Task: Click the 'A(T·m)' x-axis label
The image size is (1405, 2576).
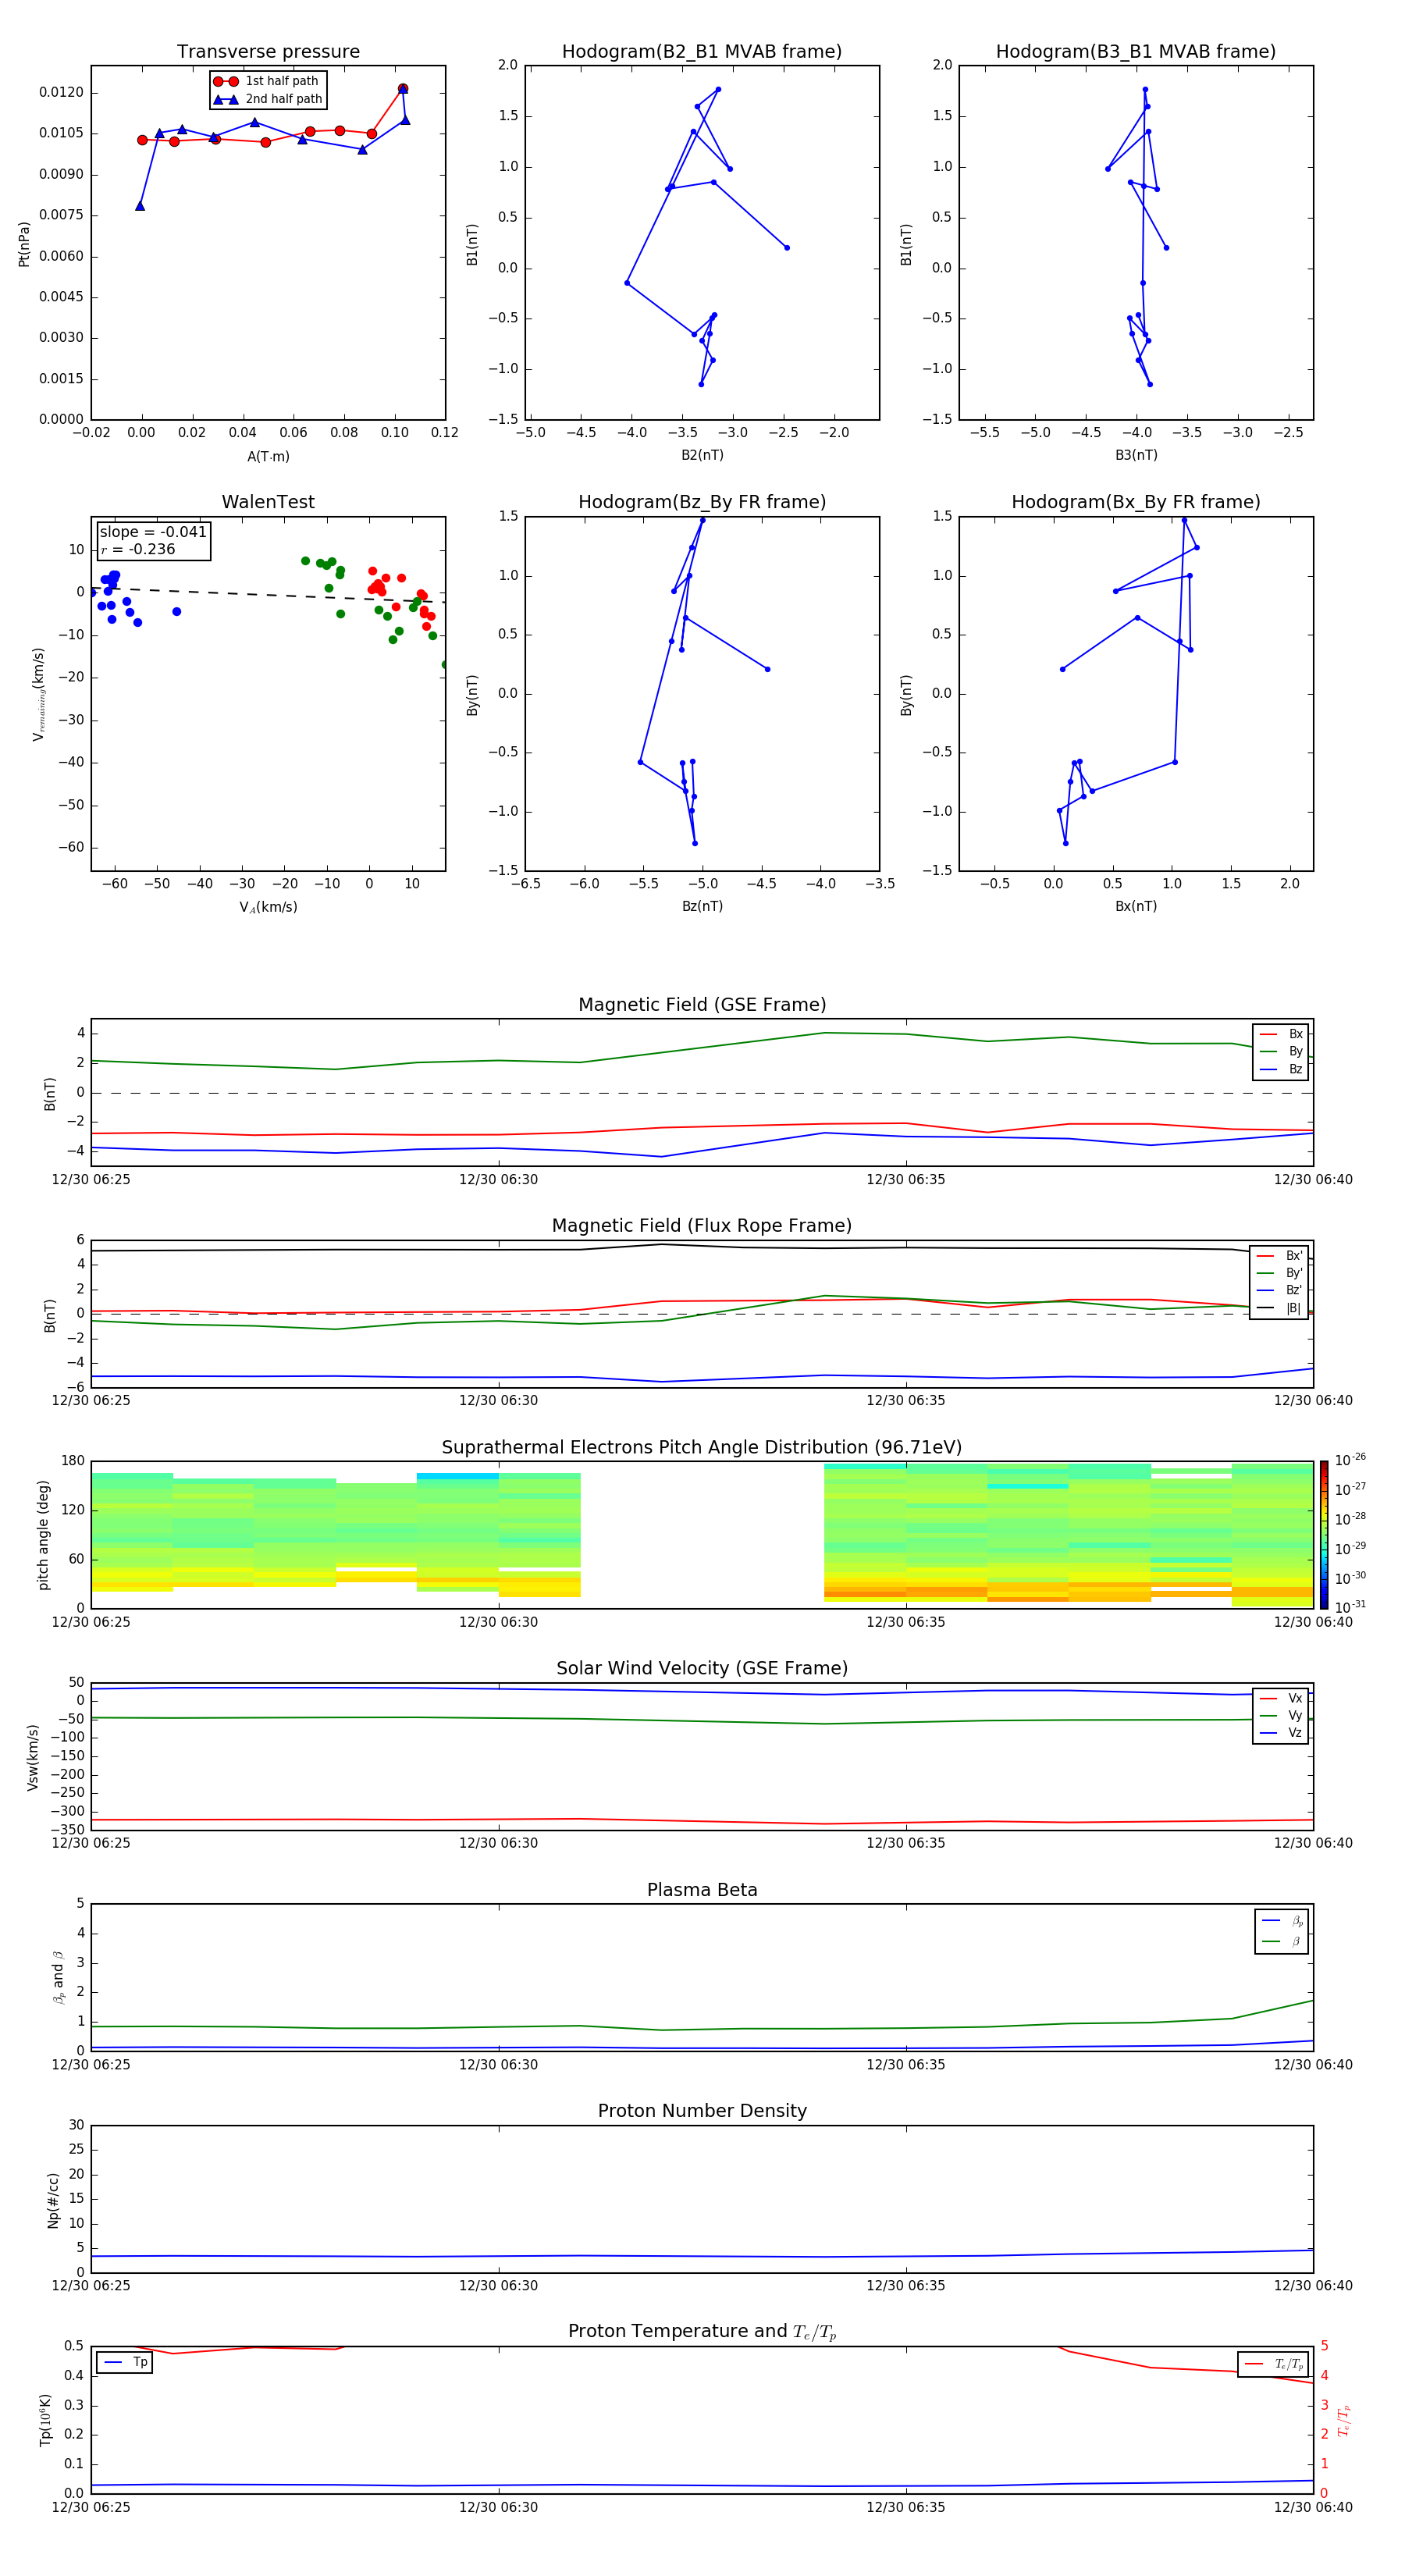Action: point(268,457)
